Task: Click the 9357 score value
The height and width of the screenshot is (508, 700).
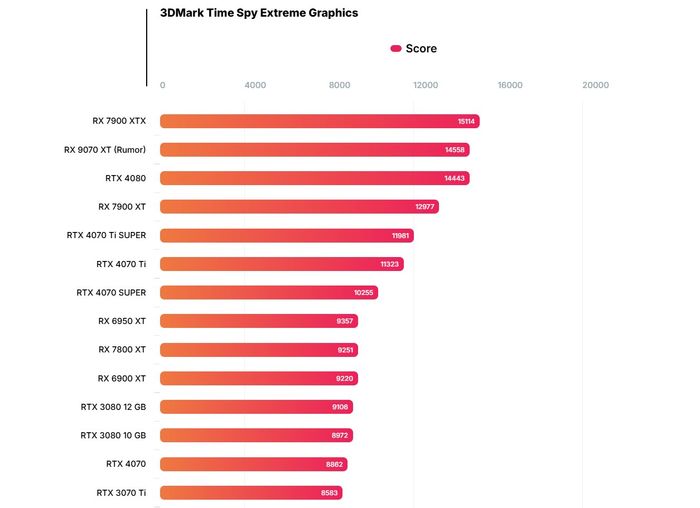Action: click(x=345, y=321)
